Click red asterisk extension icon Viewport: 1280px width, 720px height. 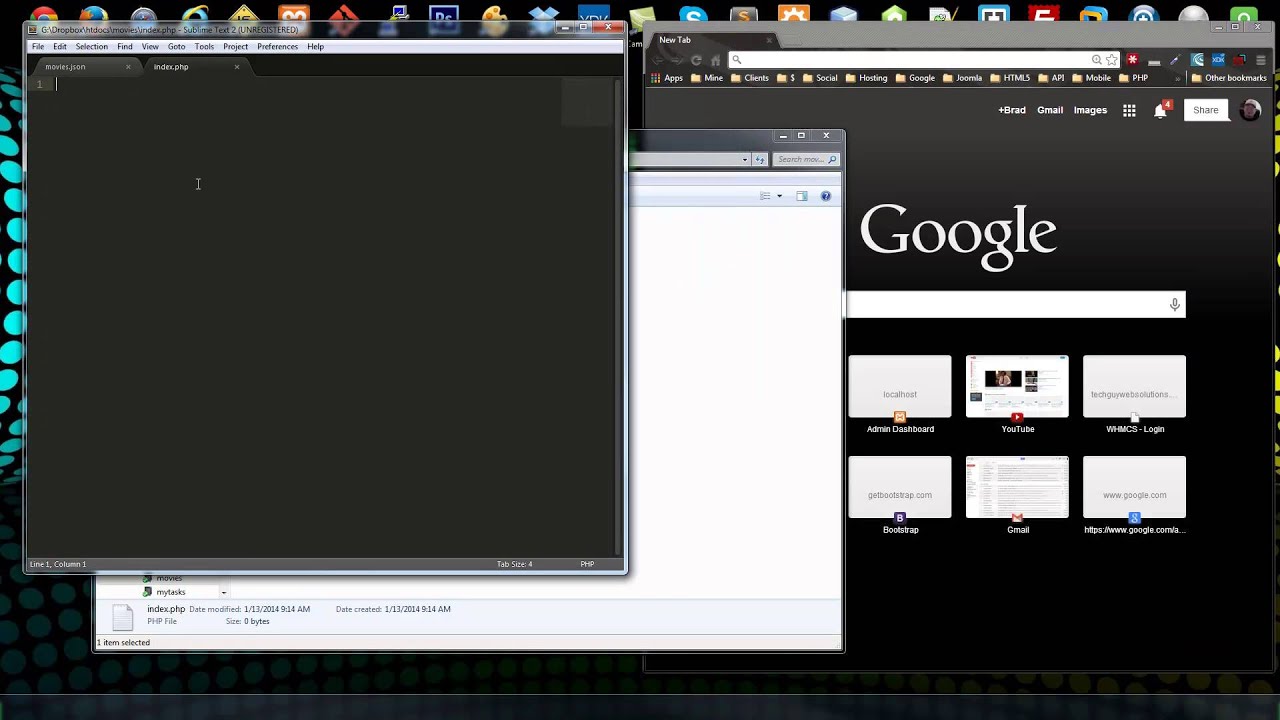point(1132,60)
